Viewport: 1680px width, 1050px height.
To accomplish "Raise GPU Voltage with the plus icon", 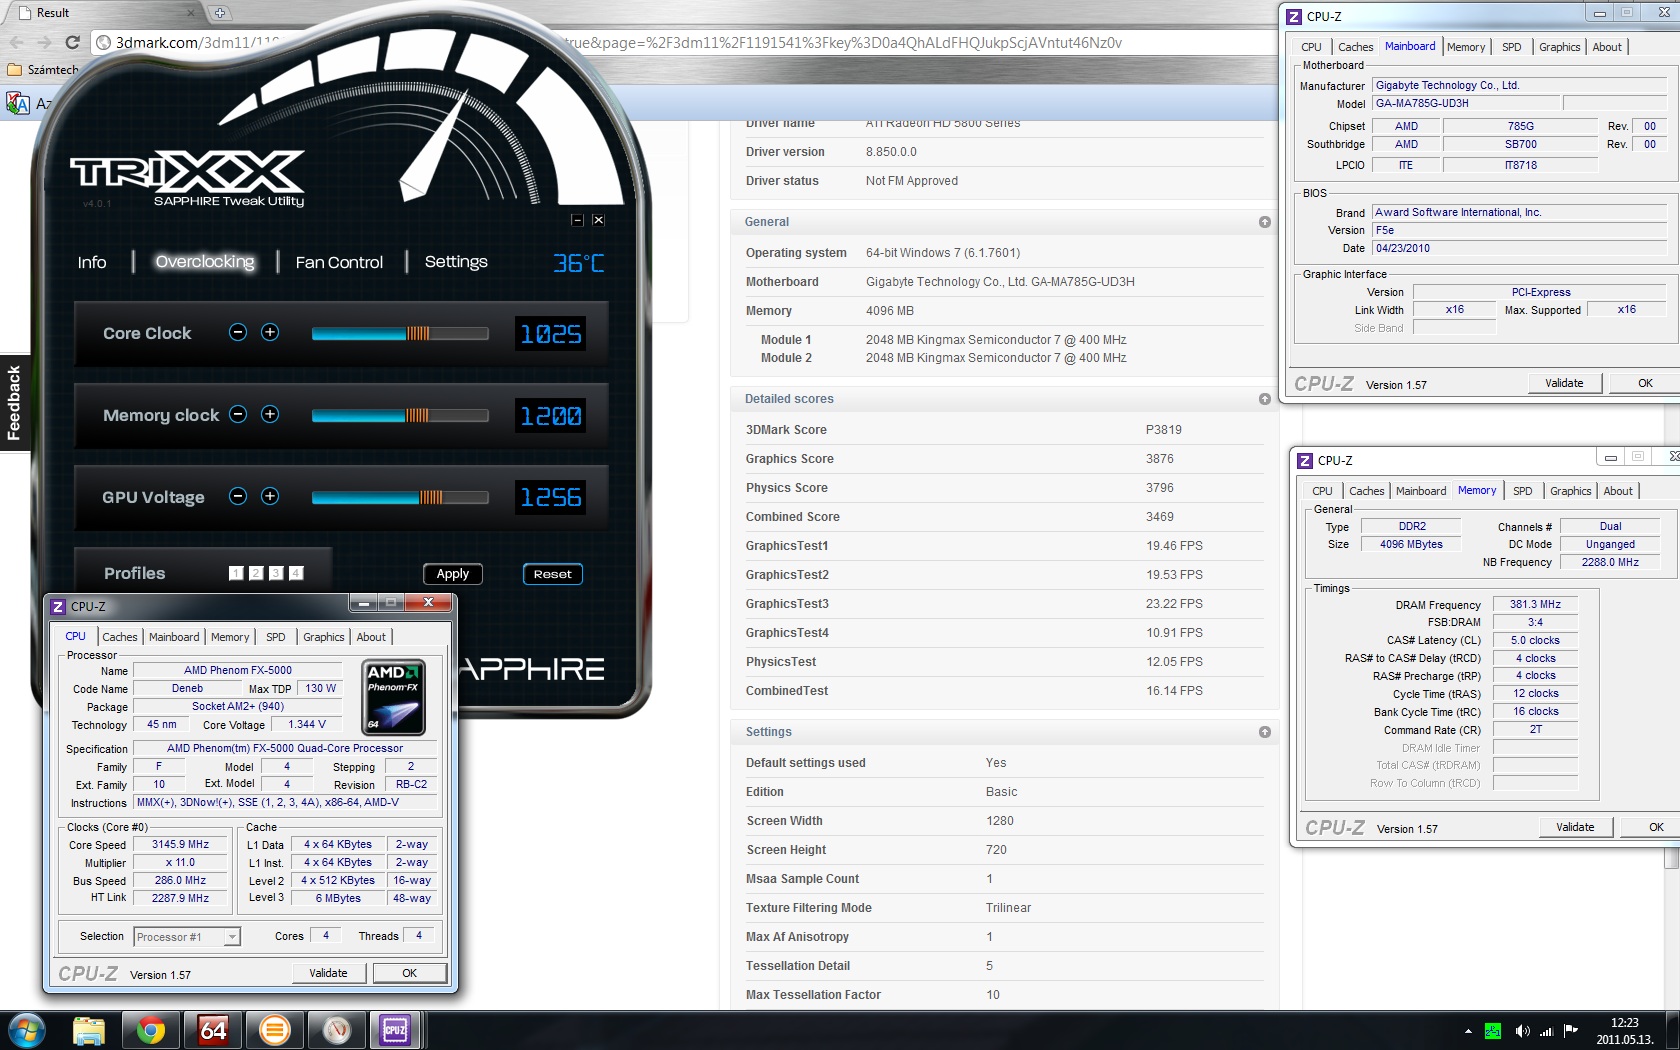I will click(x=270, y=496).
